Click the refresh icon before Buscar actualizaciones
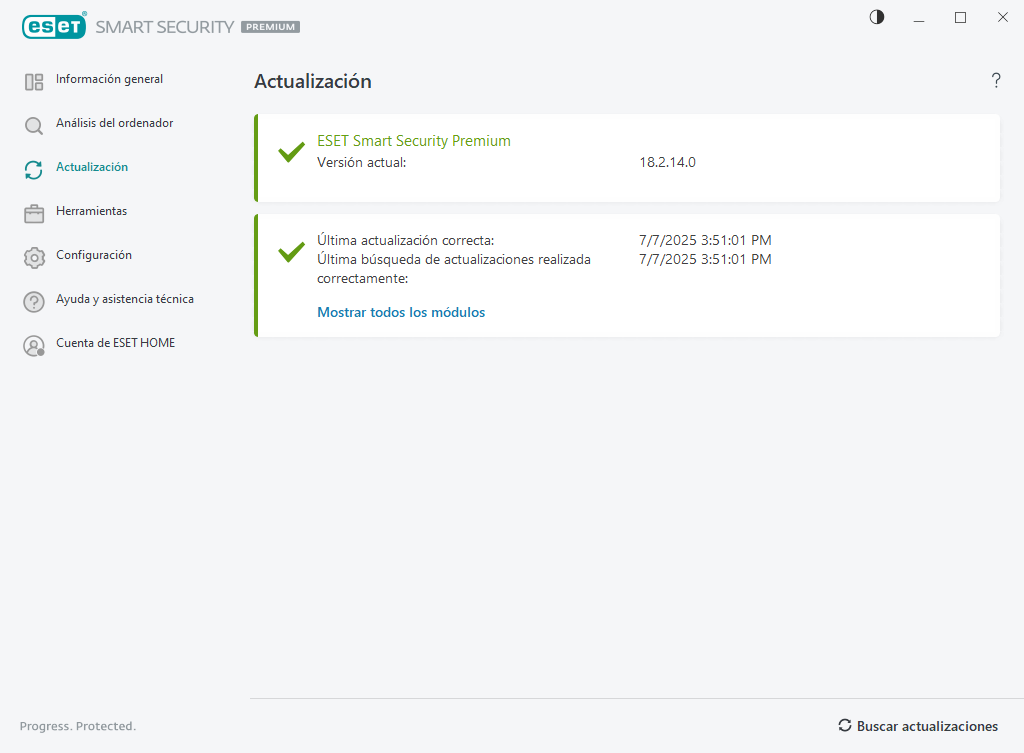Viewport: 1024px width, 753px height. point(845,726)
